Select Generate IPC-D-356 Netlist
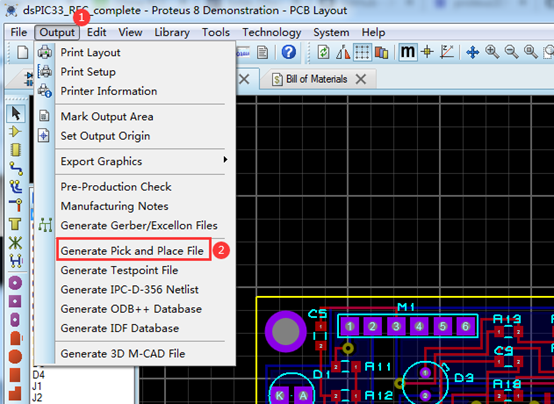554x404 pixels. [x=135, y=290]
